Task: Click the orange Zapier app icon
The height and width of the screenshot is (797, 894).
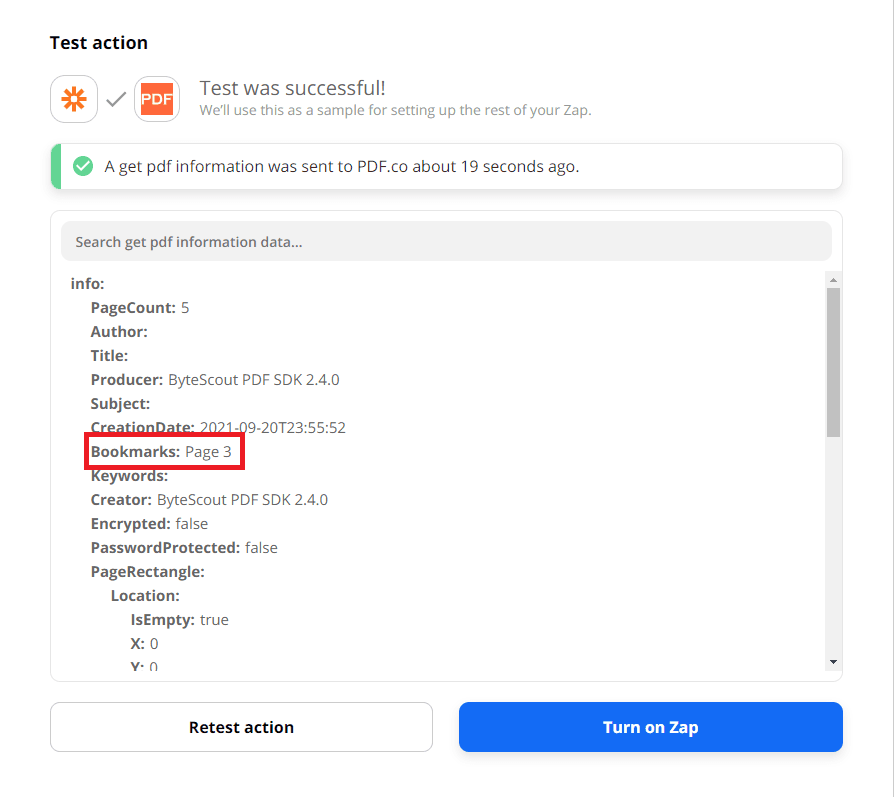Action: point(74,99)
